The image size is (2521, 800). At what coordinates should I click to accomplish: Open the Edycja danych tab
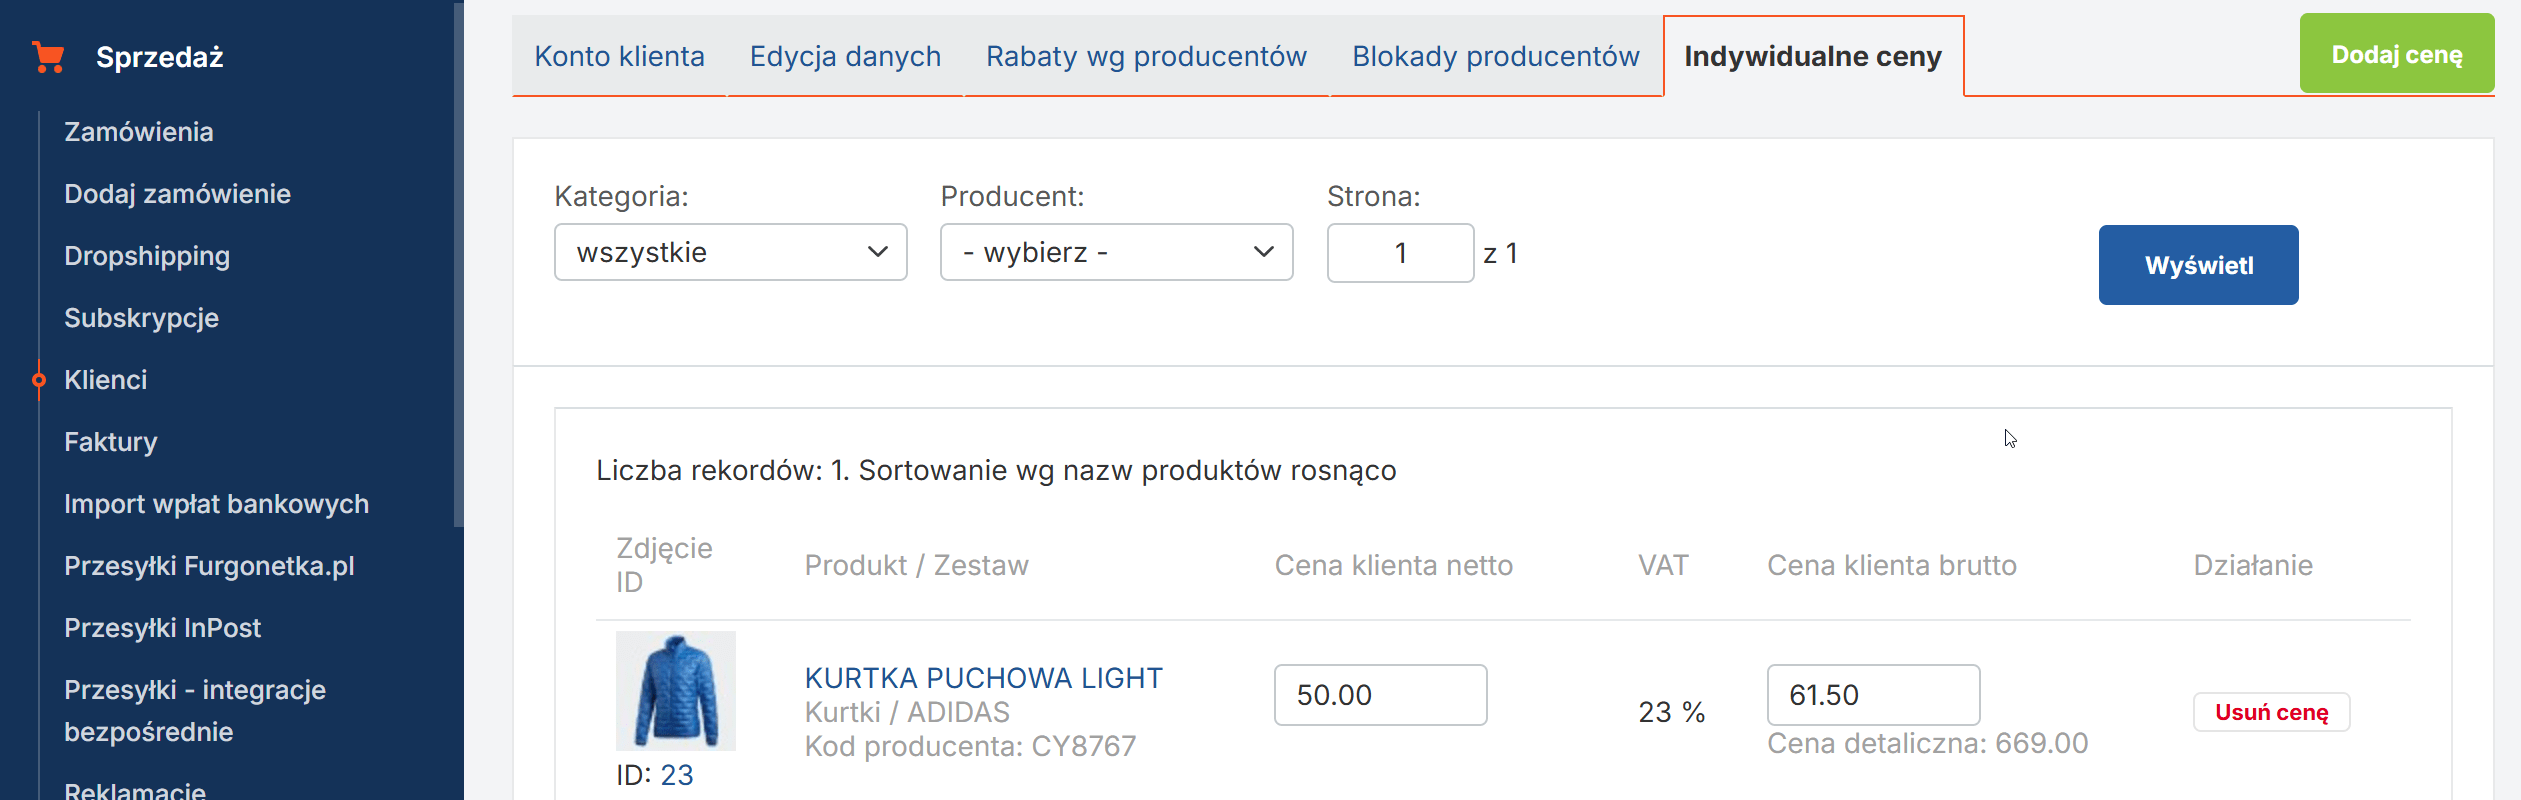pyautogui.click(x=845, y=56)
